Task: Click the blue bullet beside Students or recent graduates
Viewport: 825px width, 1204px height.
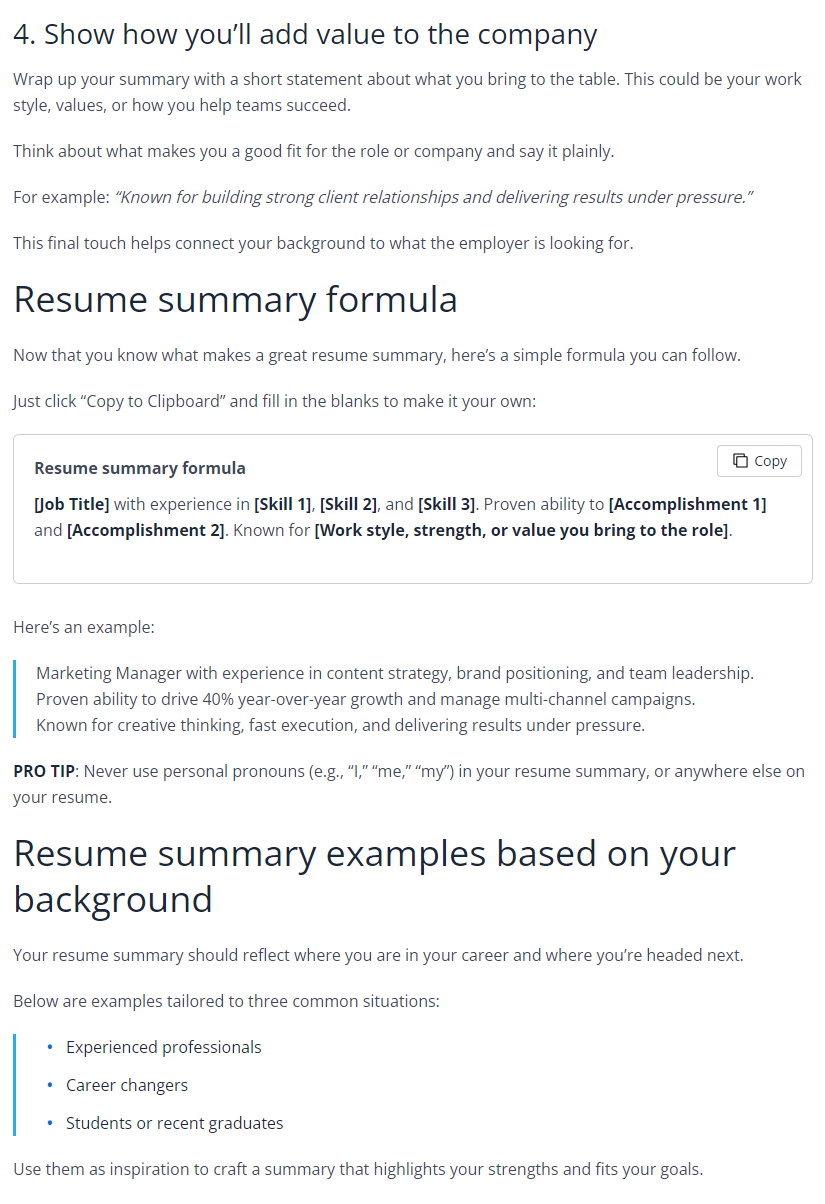Action: click(48, 1123)
